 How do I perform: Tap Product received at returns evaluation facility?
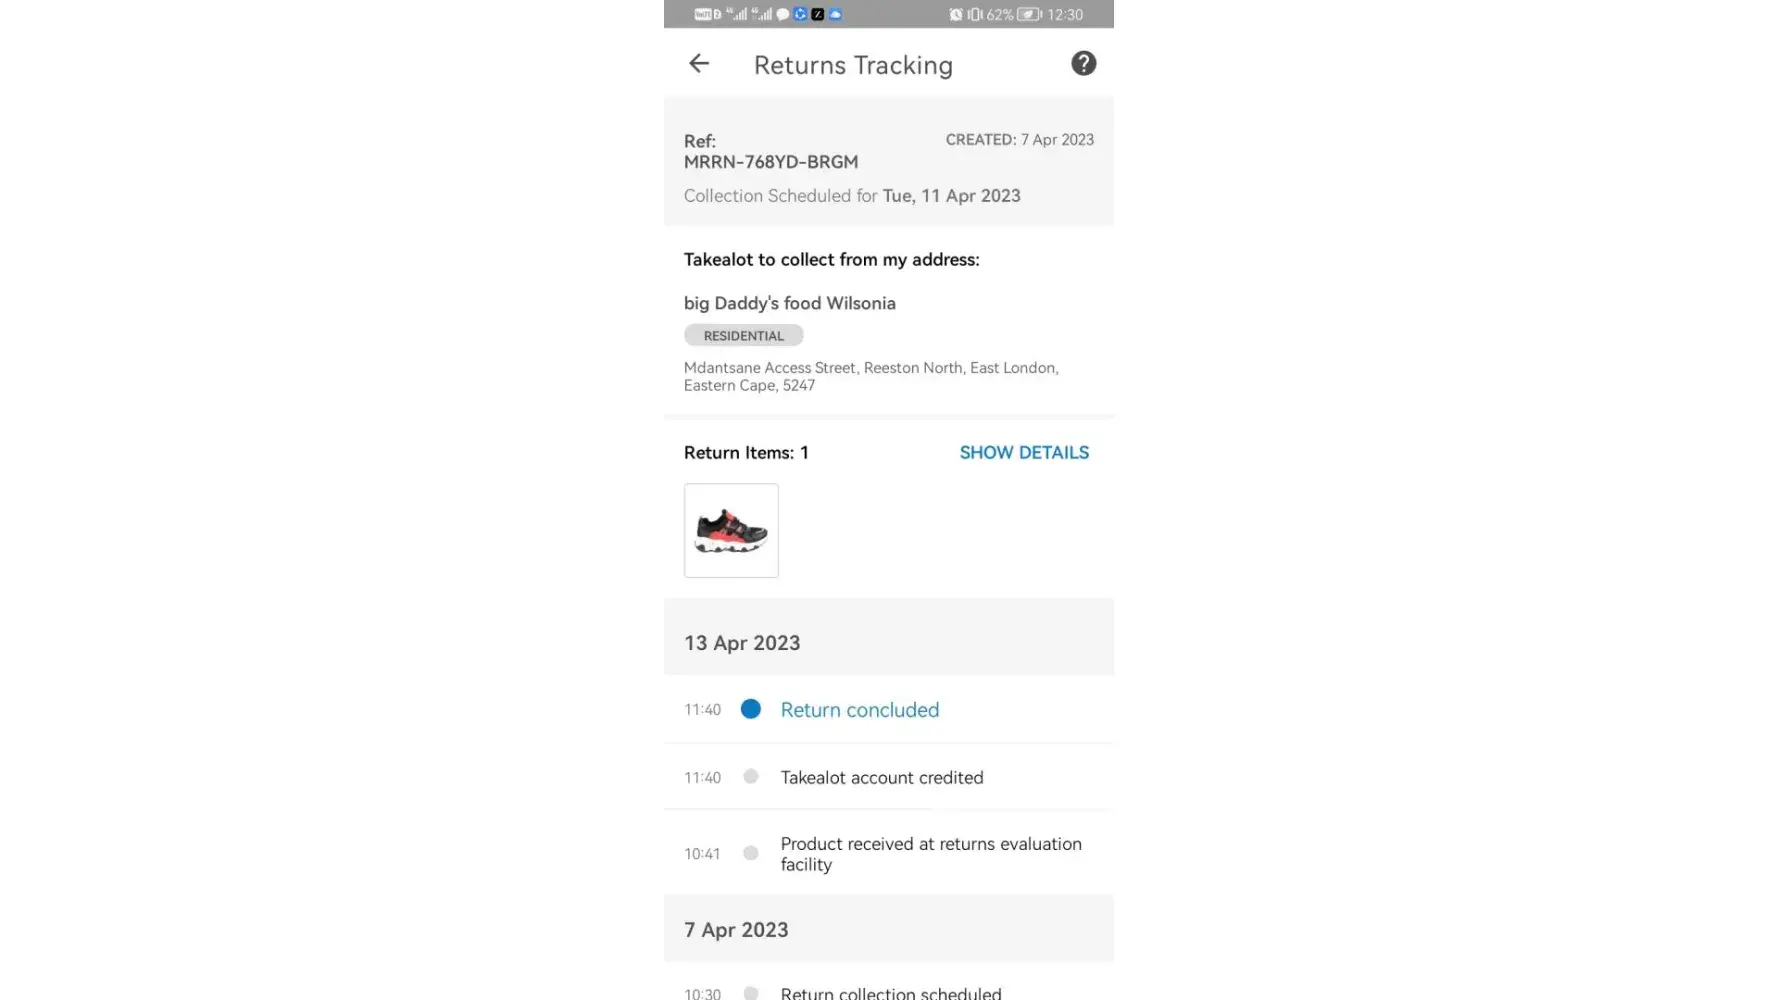[x=930, y=854]
